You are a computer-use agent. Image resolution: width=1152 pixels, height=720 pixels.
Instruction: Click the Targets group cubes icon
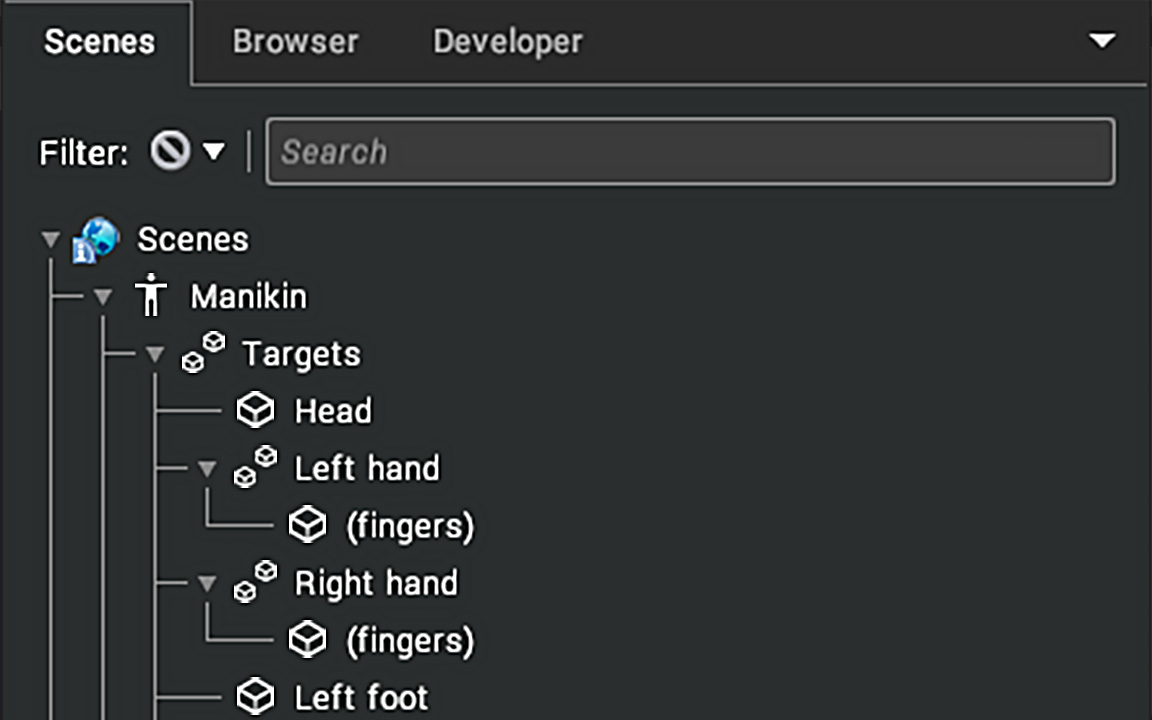coord(204,353)
